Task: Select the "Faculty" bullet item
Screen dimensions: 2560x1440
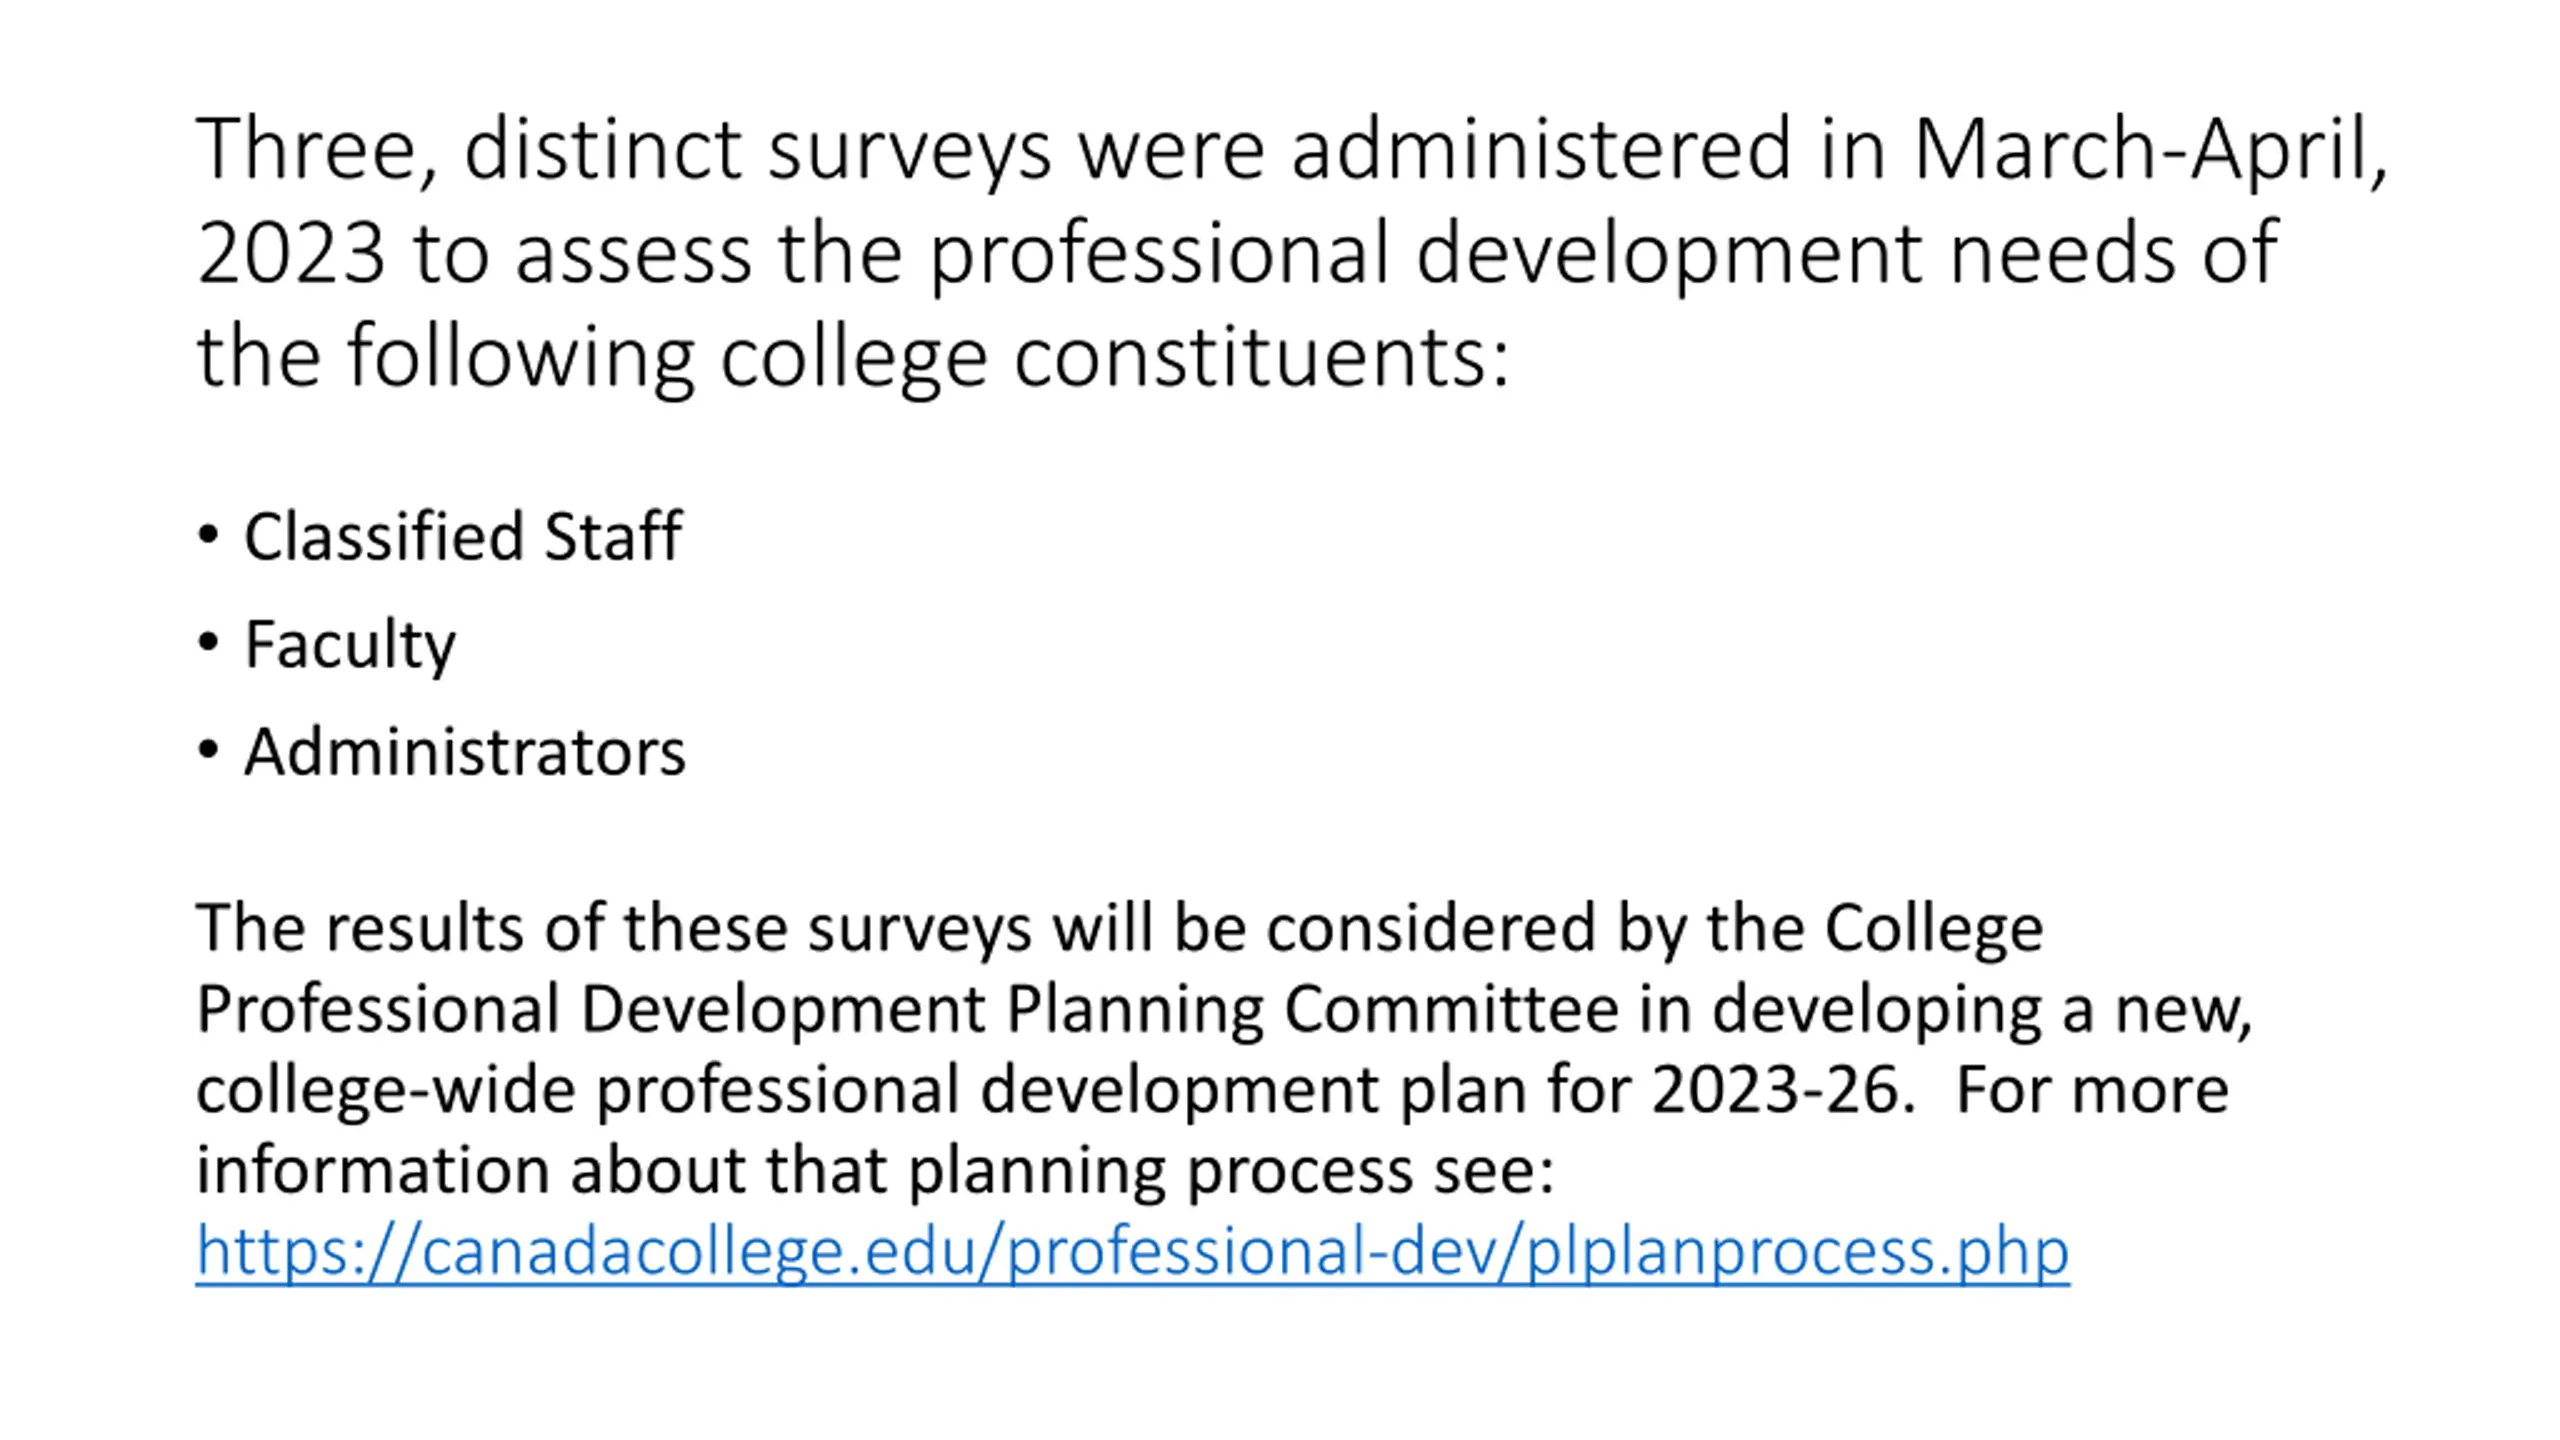Action: [350, 644]
